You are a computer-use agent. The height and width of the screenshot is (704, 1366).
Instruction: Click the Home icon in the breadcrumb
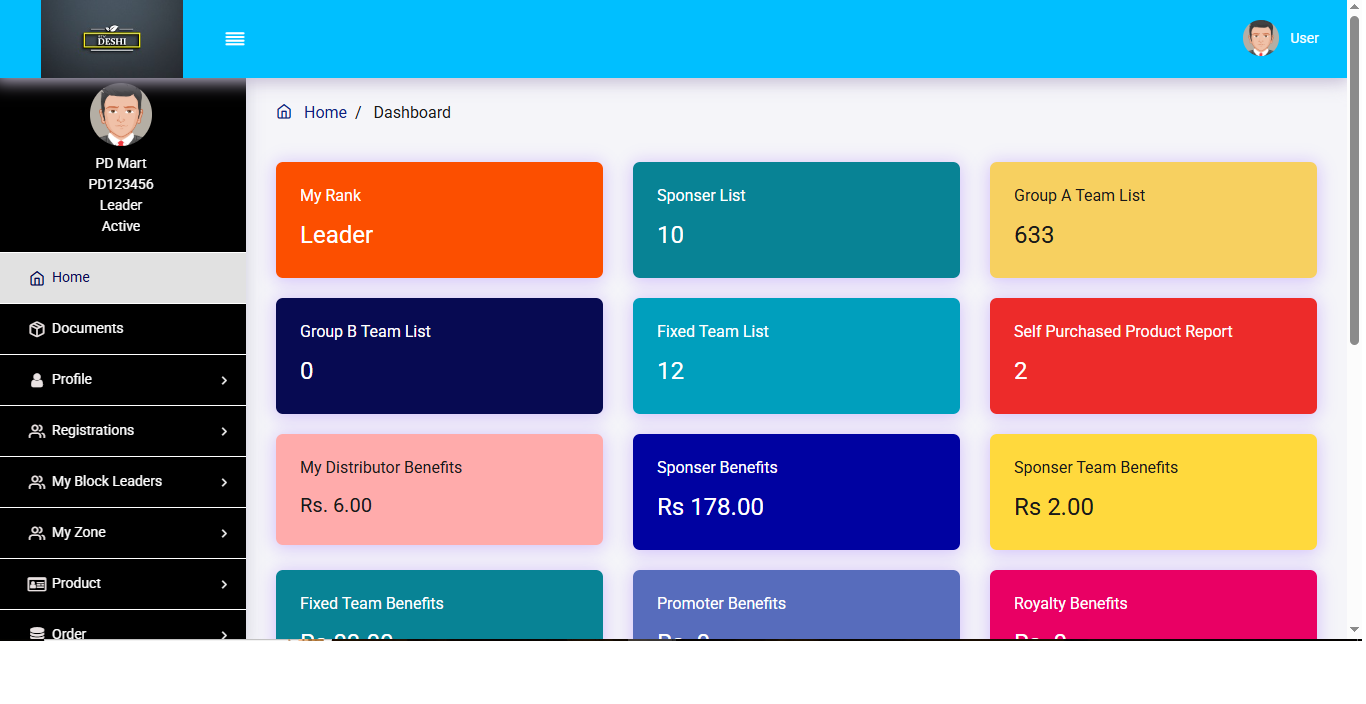[x=284, y=111]
